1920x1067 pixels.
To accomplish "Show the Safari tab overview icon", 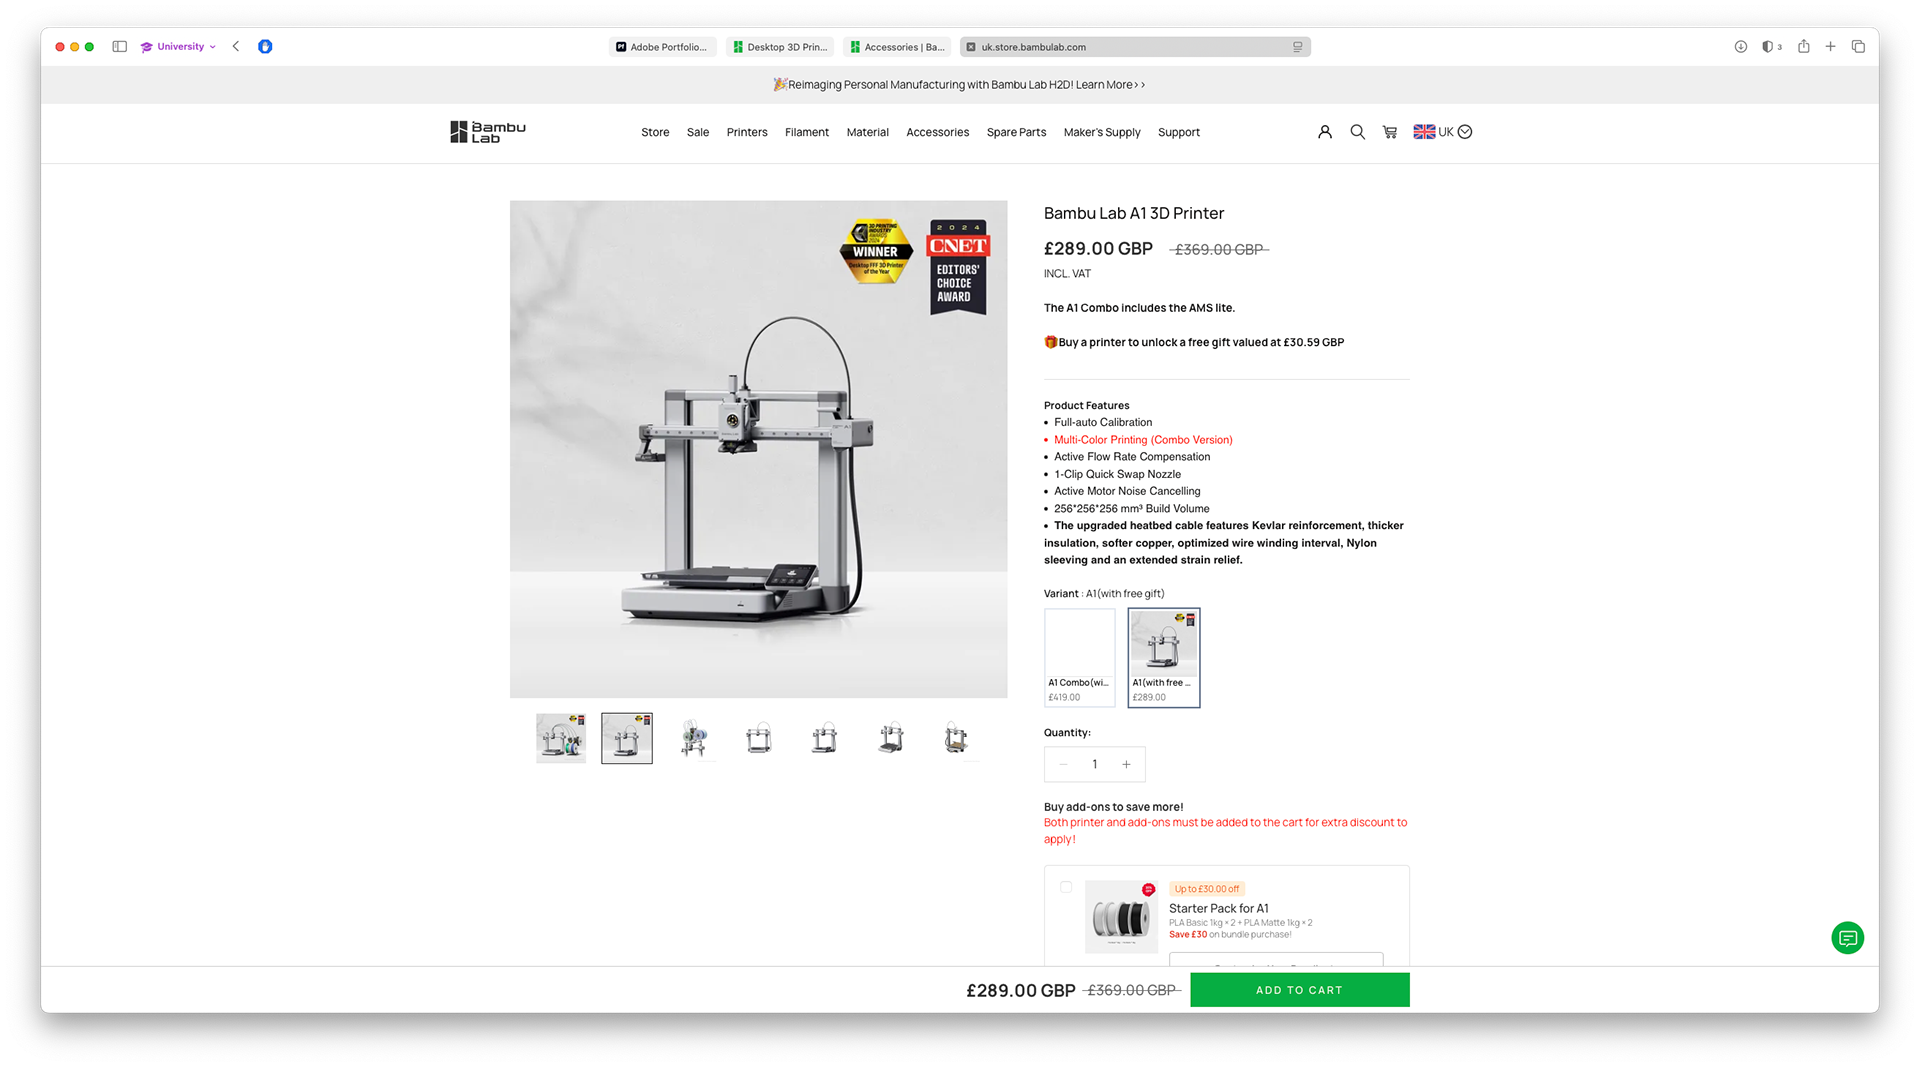I will tap(1858, 46).
